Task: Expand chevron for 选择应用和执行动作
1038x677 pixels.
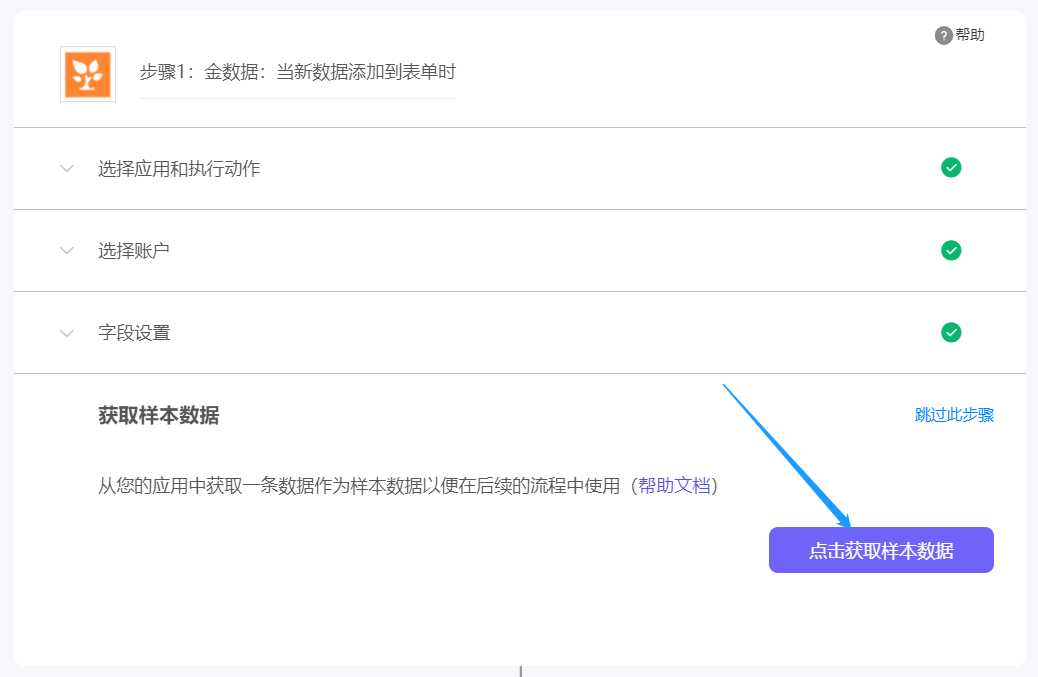Action: (x=67, y=169)
